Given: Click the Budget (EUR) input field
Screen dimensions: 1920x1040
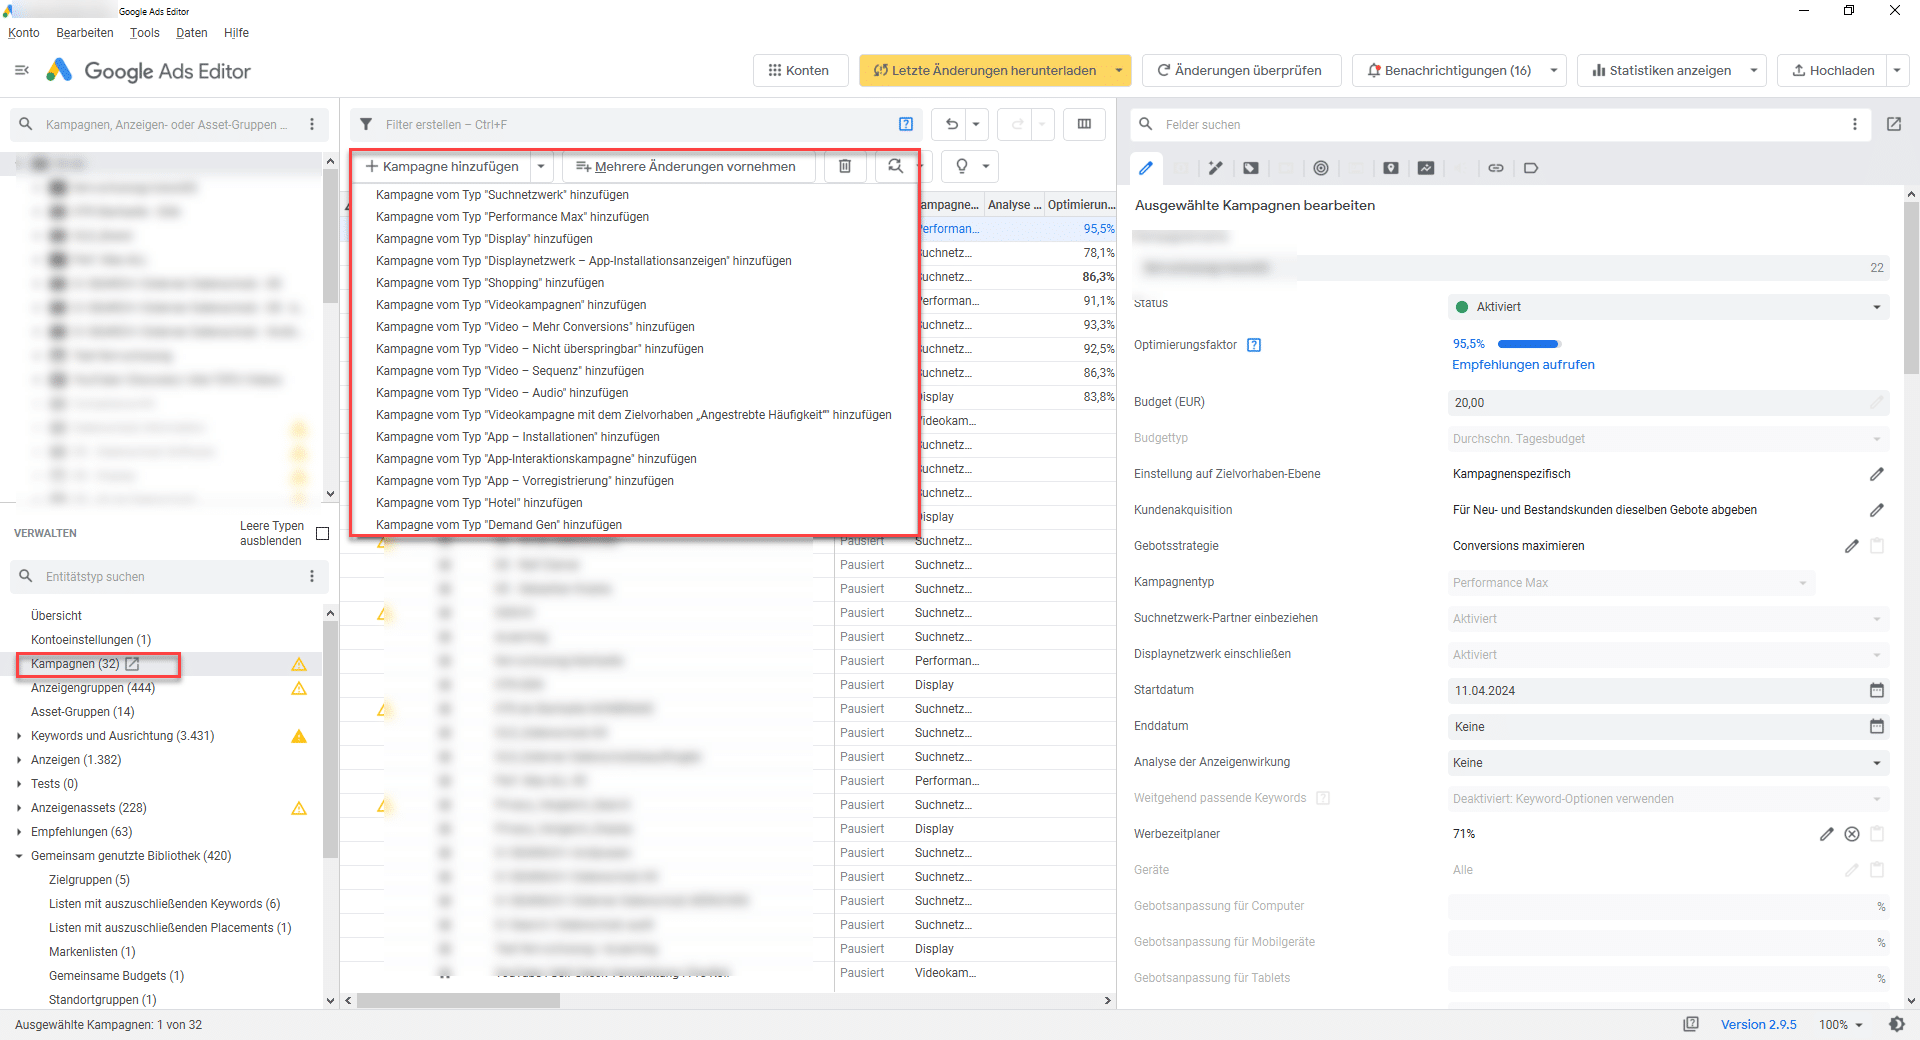Looking at the screenshot, I should [1668, 403].
